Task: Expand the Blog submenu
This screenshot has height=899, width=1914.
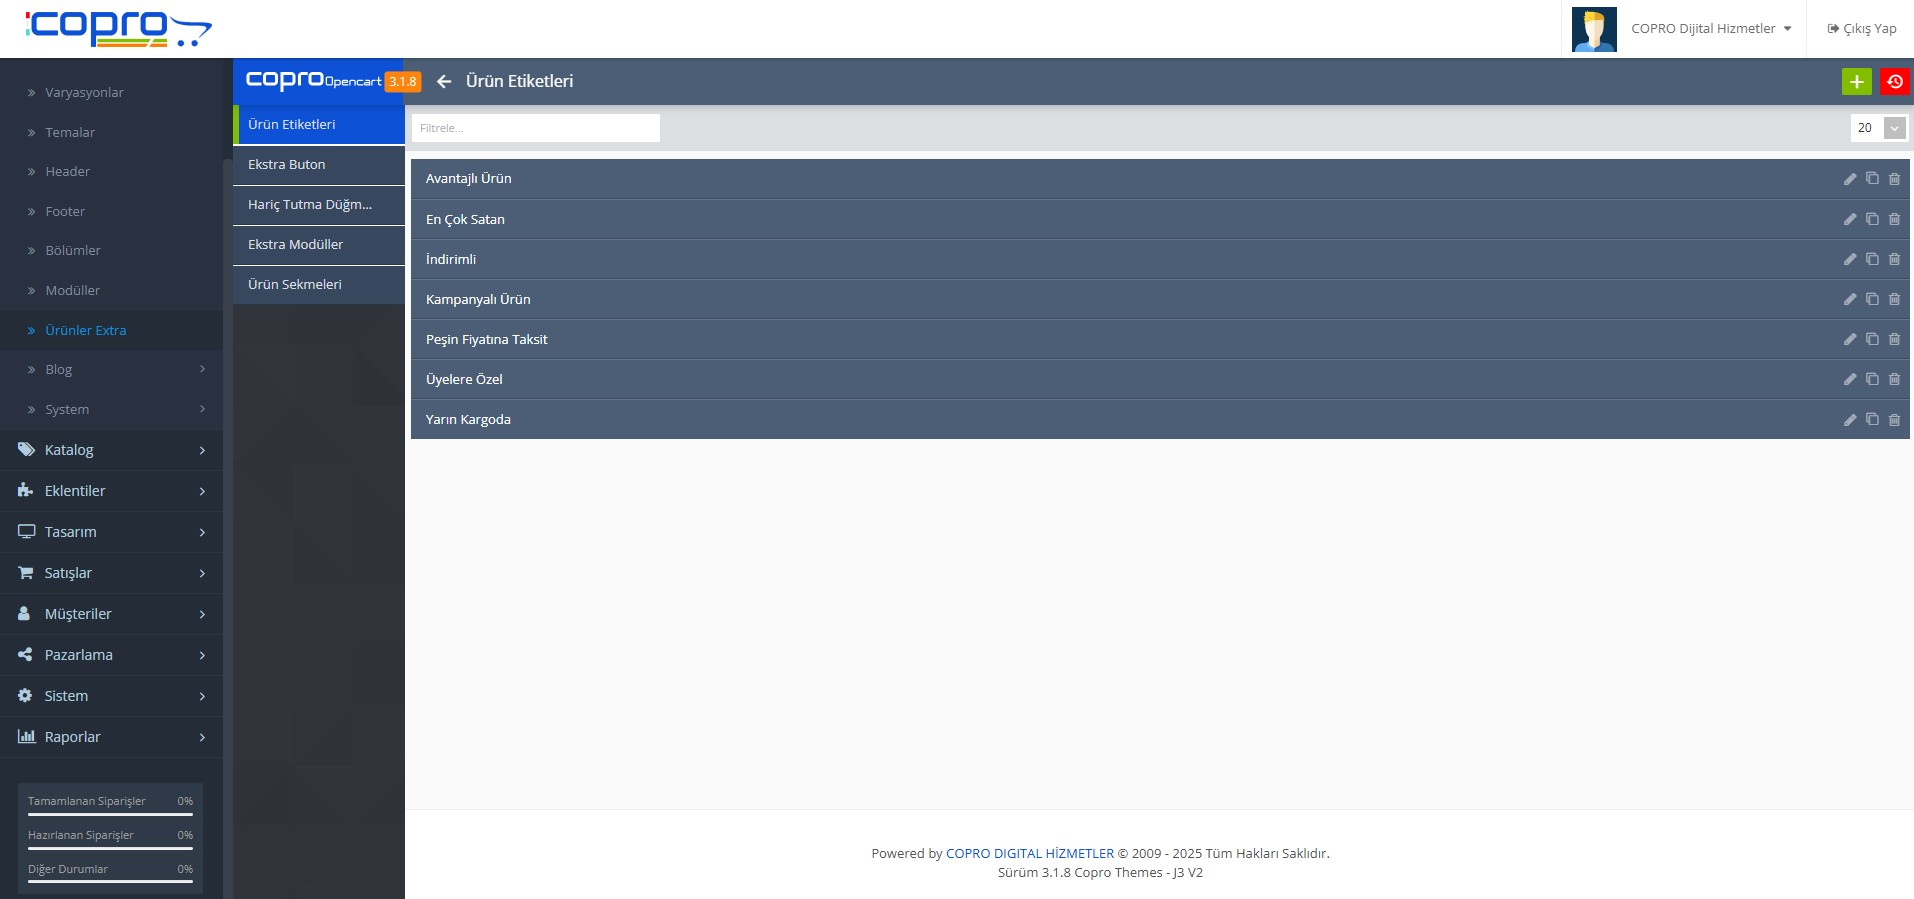Action: click(x=110, y=370)
